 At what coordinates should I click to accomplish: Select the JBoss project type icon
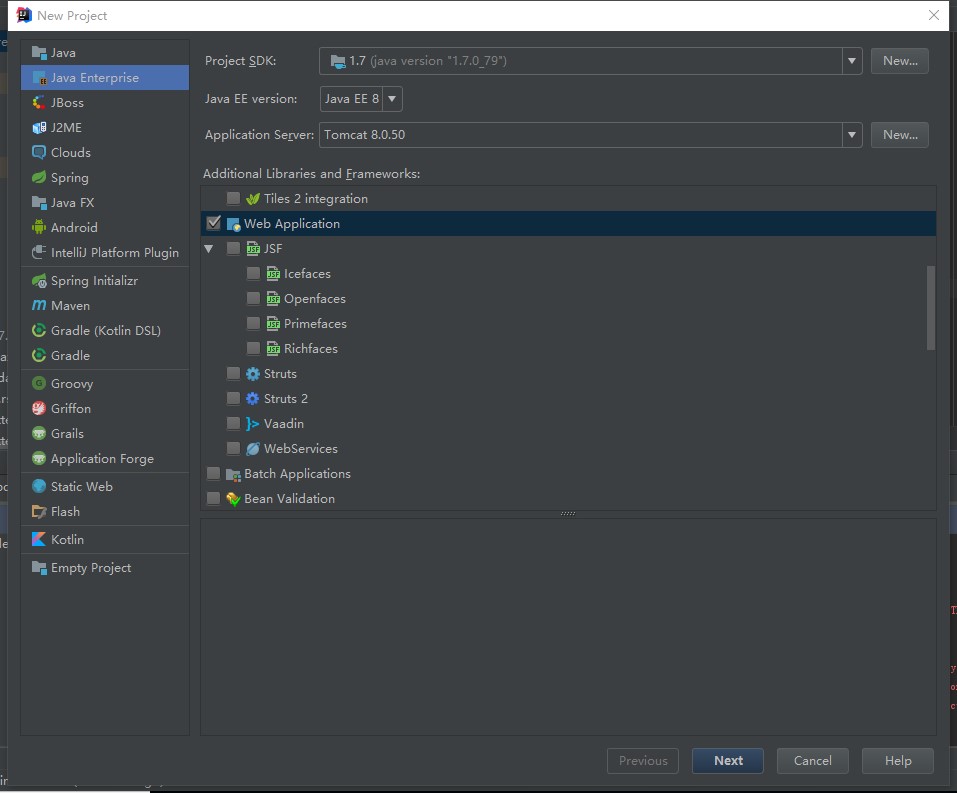tap(39, 103)
